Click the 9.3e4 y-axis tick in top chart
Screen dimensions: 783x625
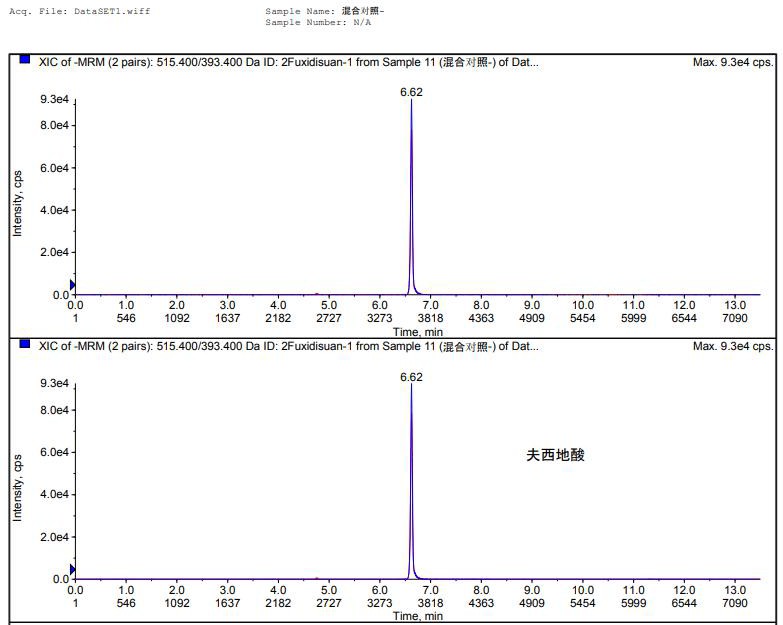tap(53, 100)
